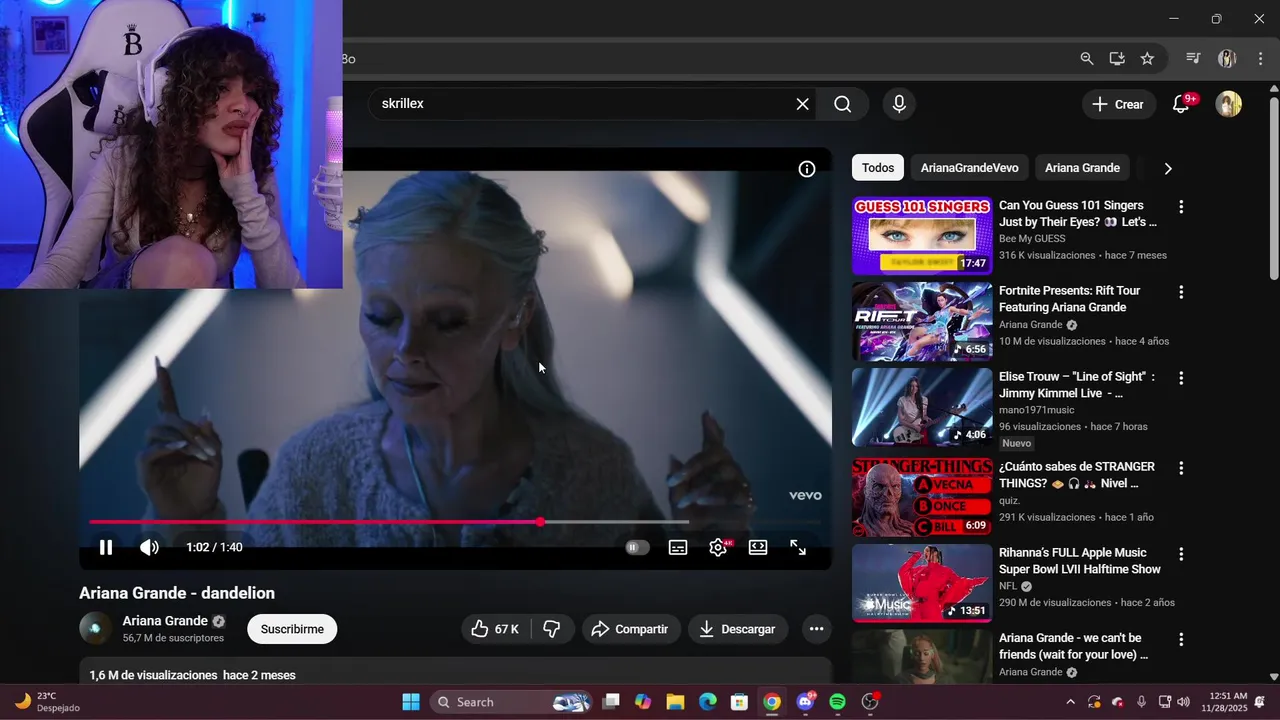Pause the dandelion video

click(105, 547)
